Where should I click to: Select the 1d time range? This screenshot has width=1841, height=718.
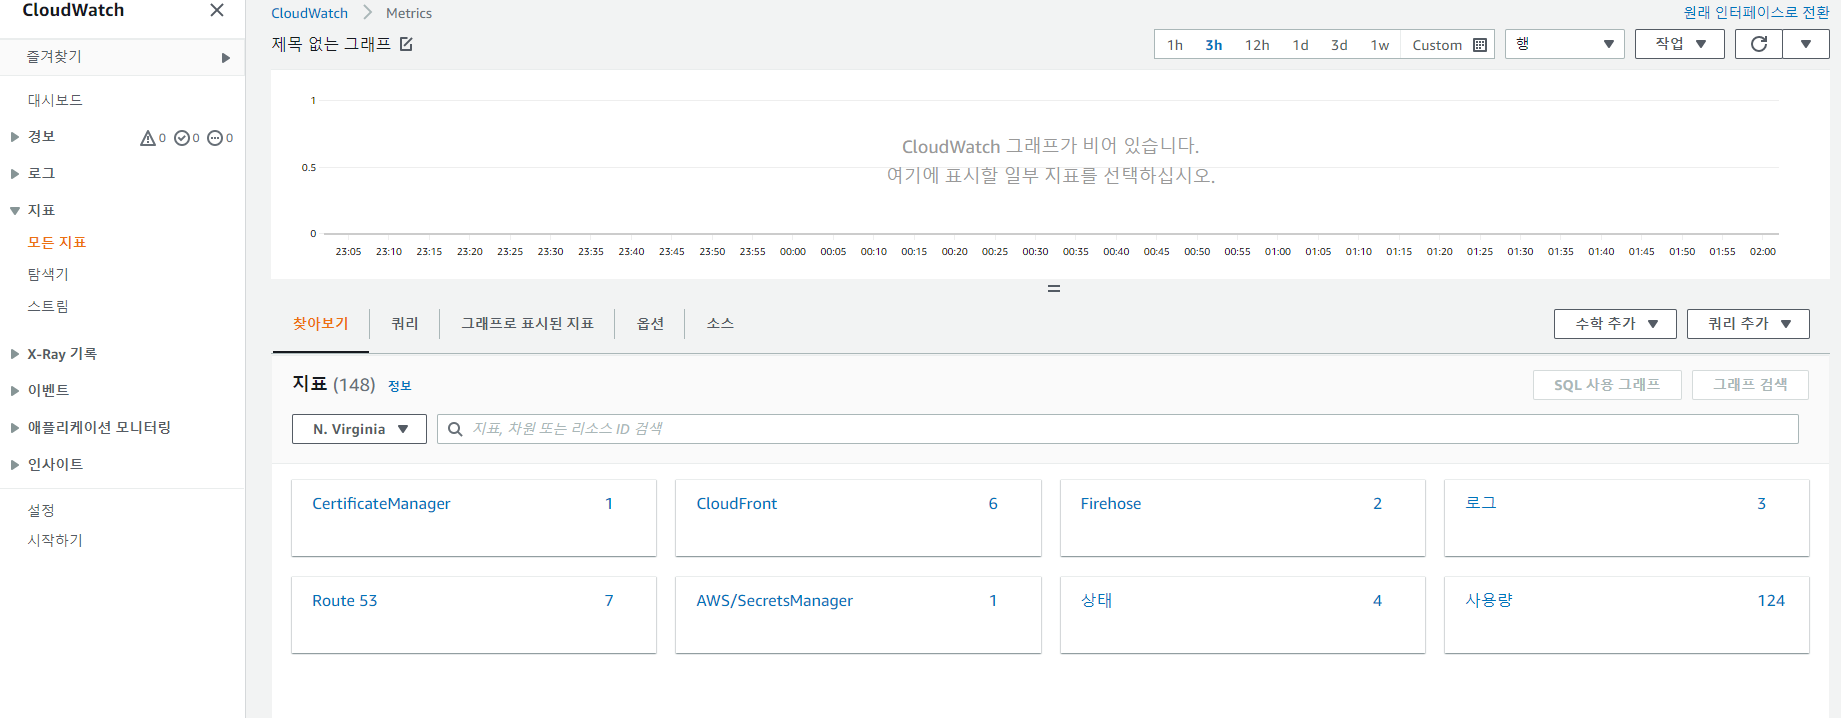(x=1300, y=45)
